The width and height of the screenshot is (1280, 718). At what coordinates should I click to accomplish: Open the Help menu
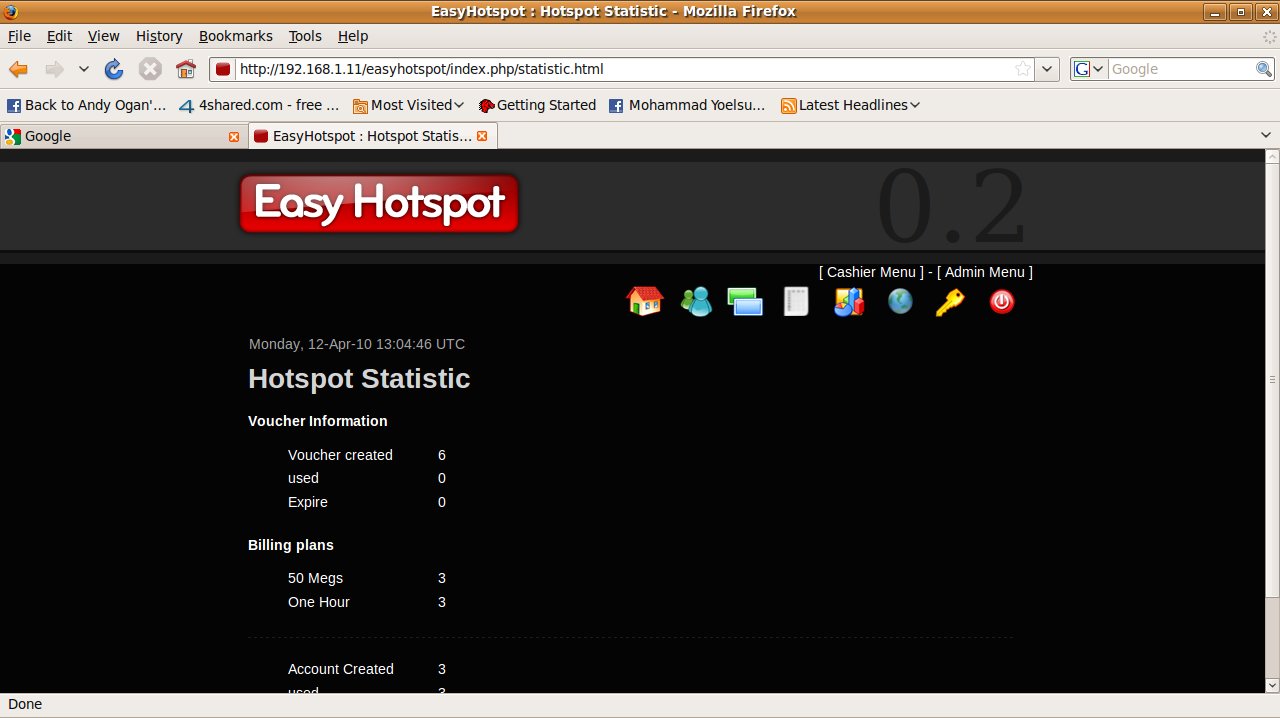pyautogui.click(x=353, y=36)
